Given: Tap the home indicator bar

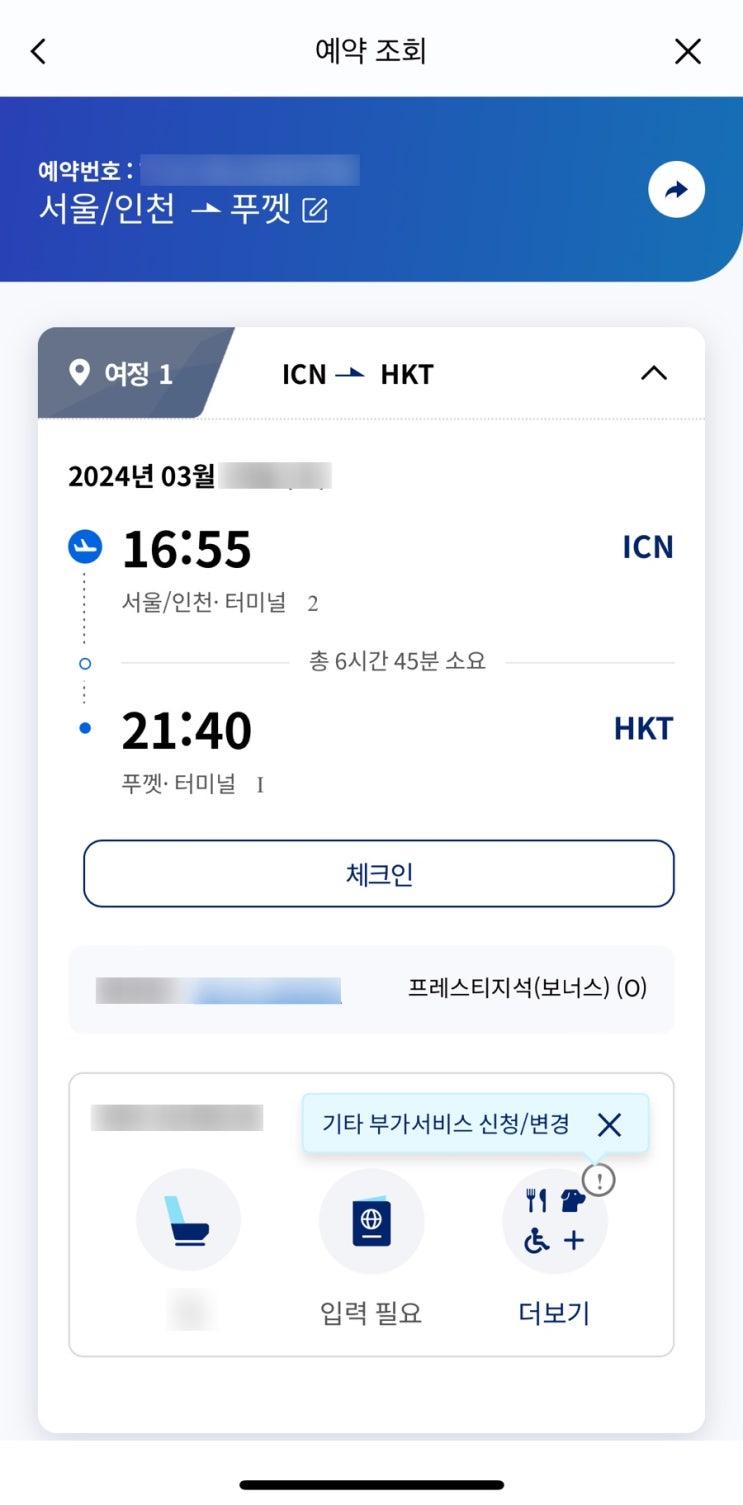Looking at the screenshot, I should pos(371,1485).
